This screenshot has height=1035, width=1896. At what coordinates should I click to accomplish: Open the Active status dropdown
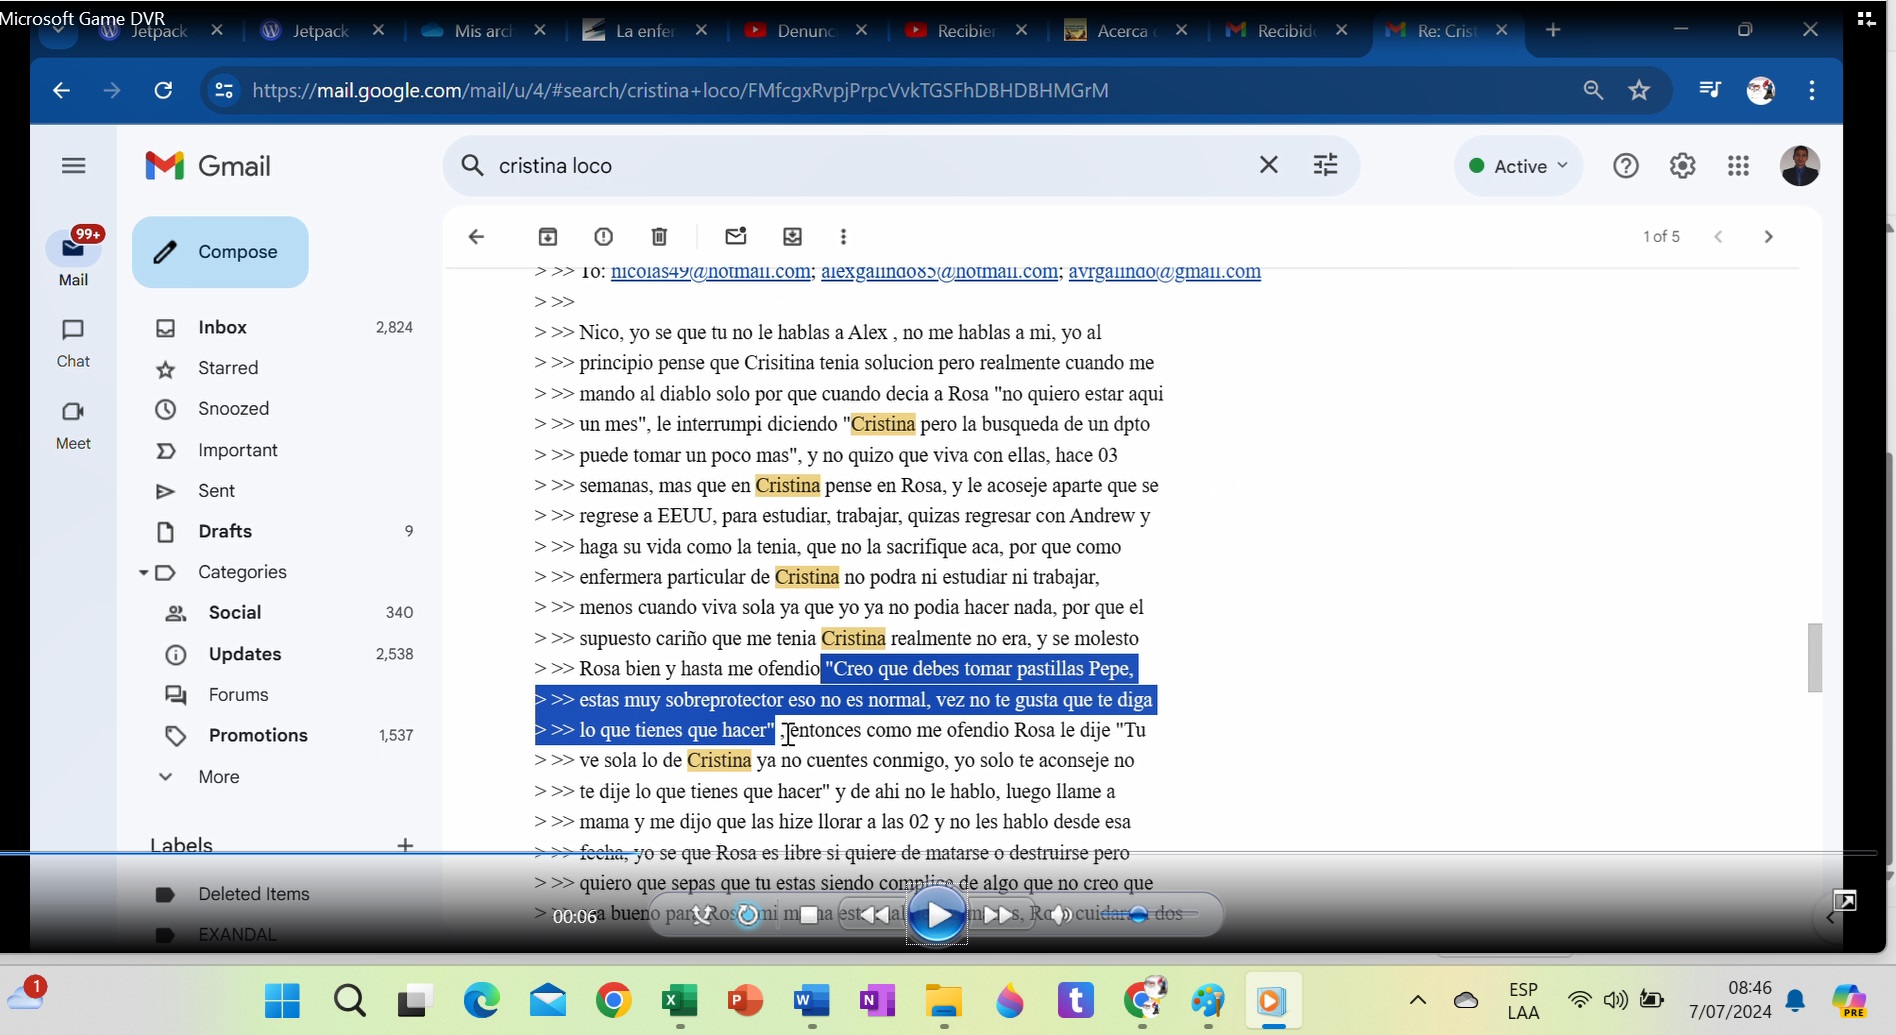(1518, 166)
